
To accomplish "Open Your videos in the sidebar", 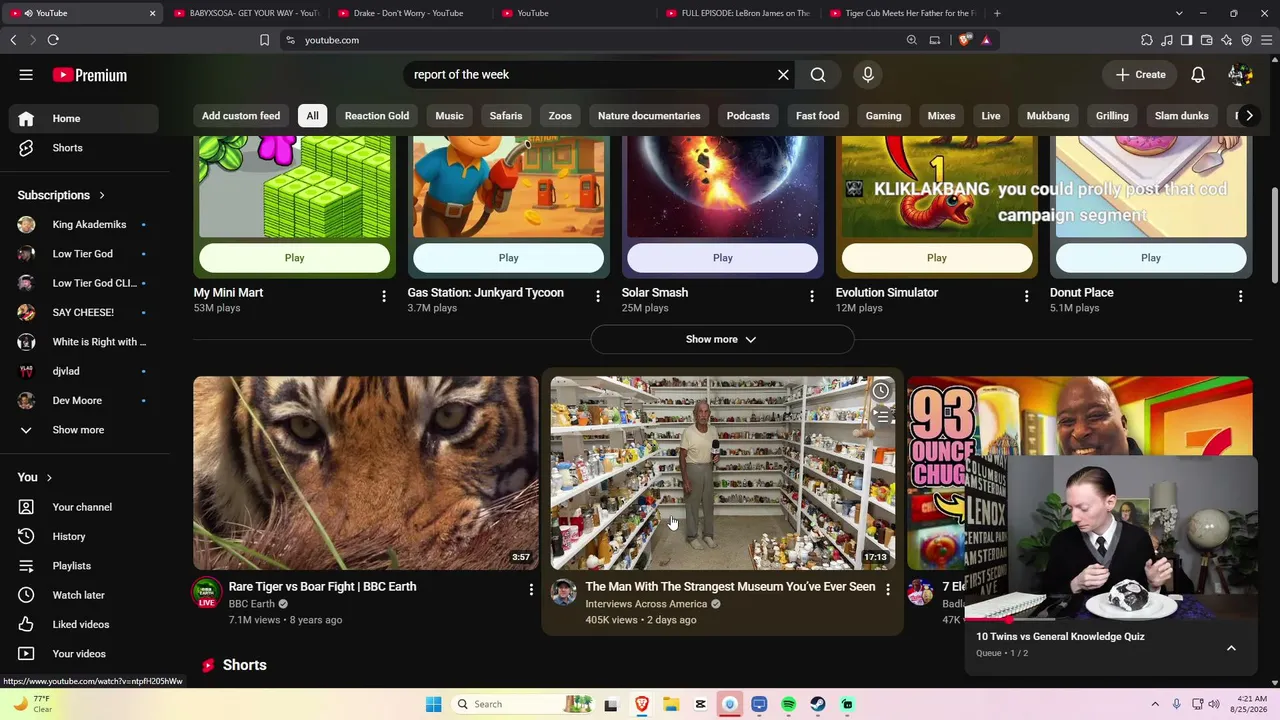I will (84, 654).
